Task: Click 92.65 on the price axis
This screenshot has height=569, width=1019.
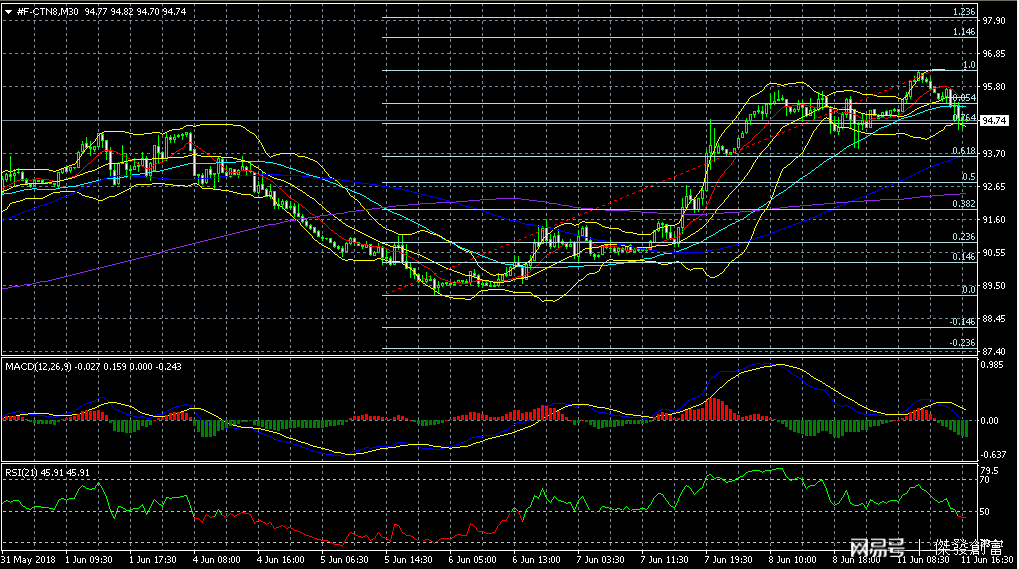Action: click(994, 187)
